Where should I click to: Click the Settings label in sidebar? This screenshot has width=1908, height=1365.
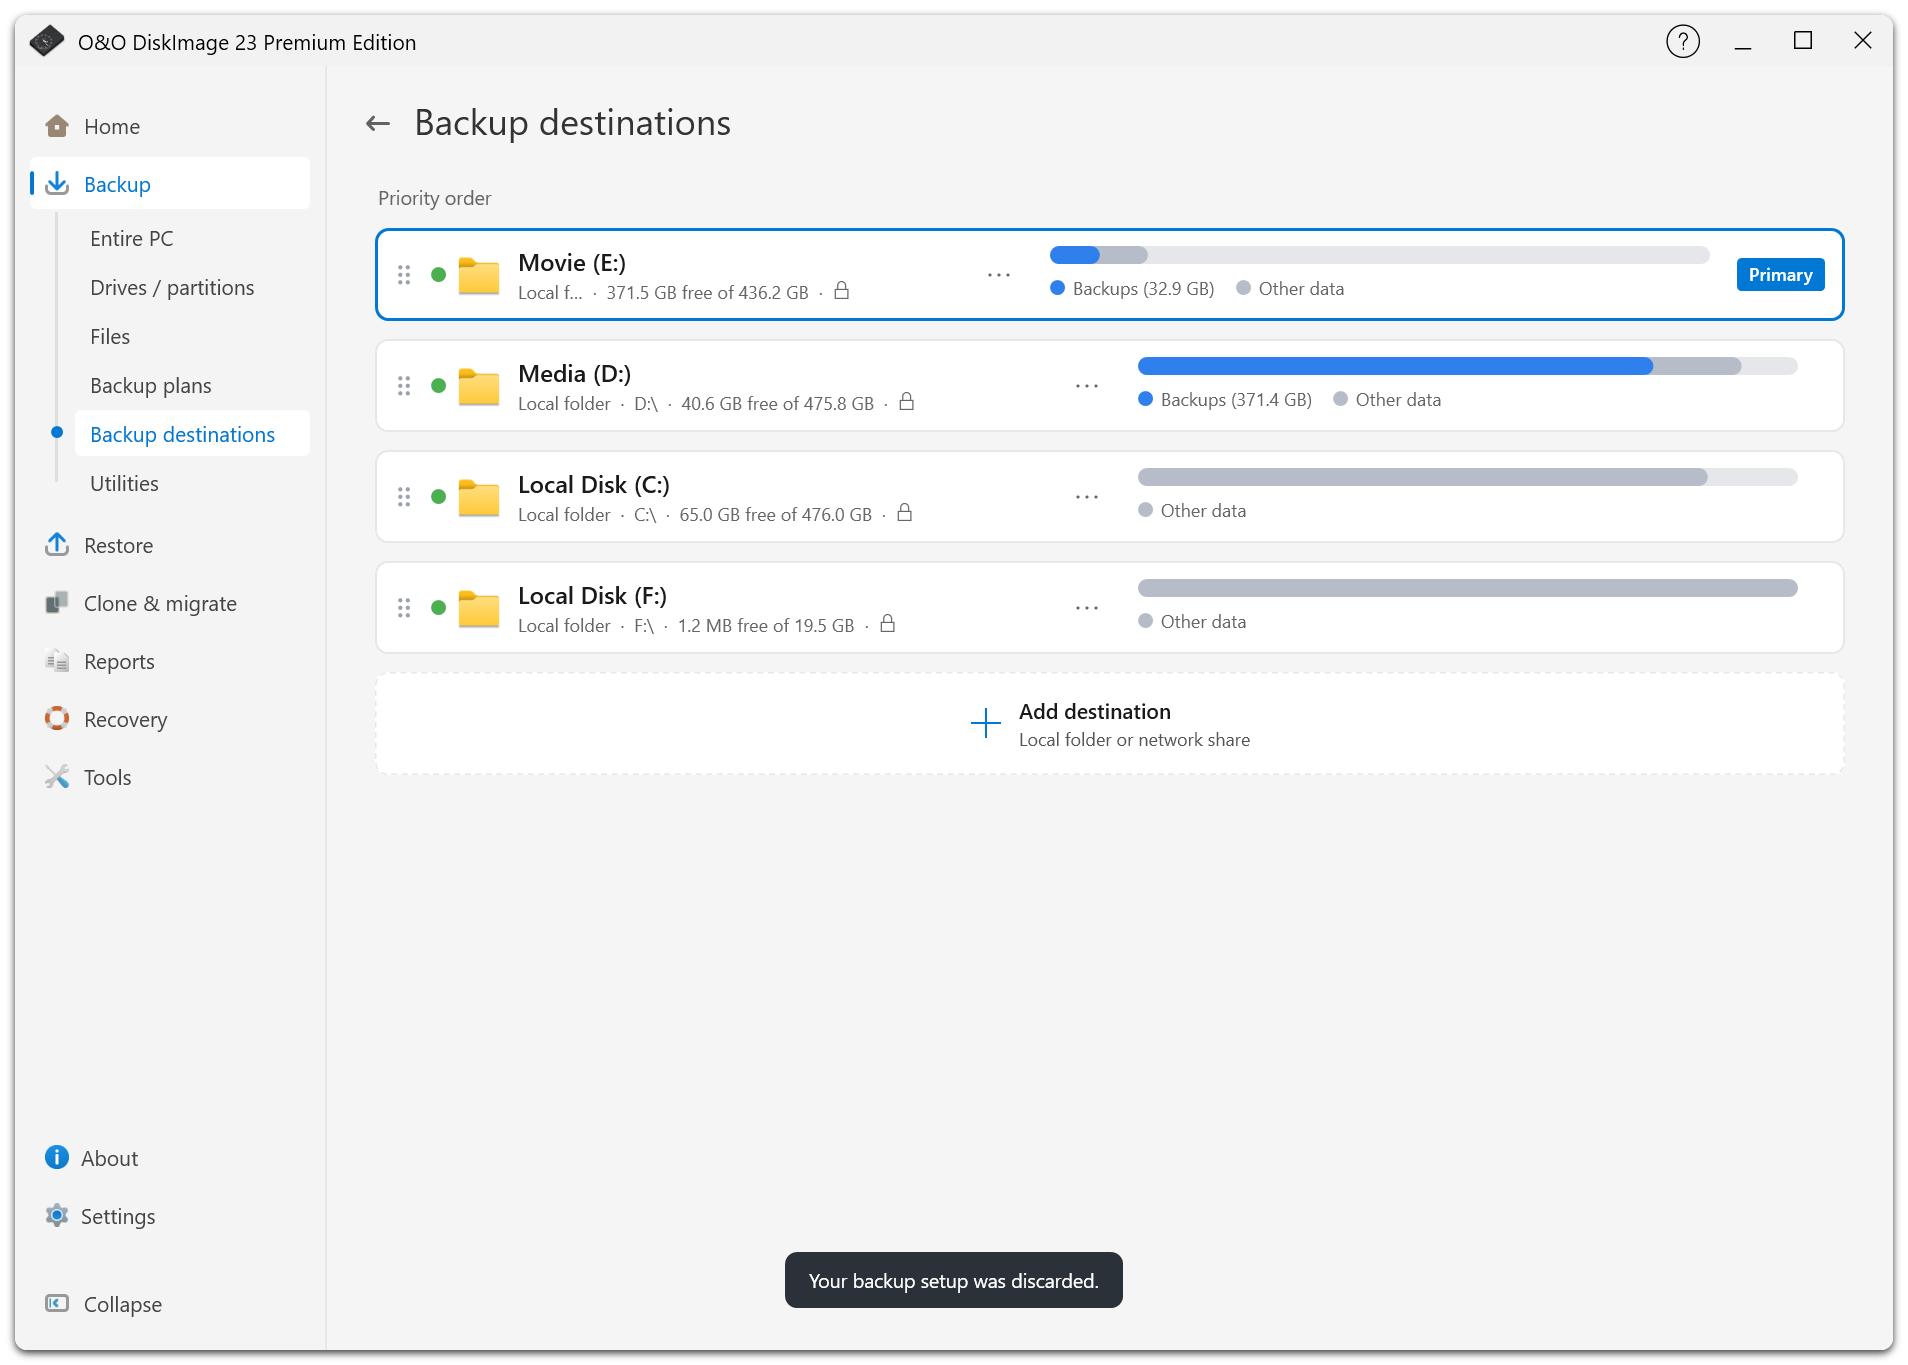118,1217
